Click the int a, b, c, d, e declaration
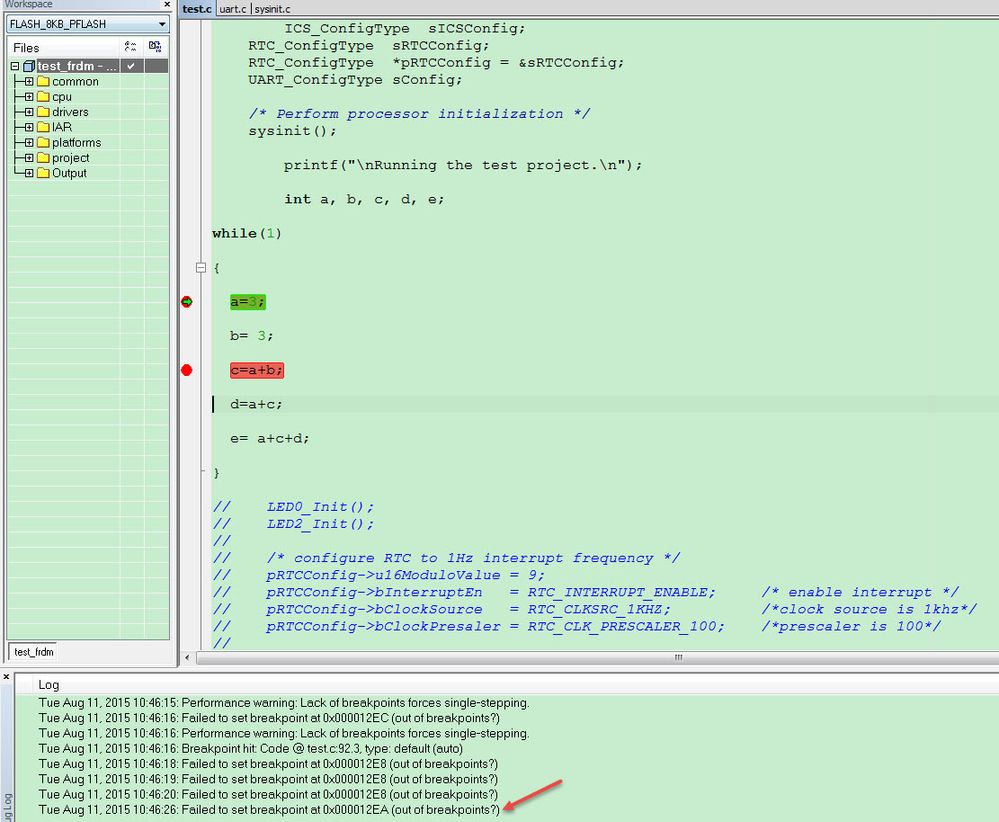 [364, 199]
